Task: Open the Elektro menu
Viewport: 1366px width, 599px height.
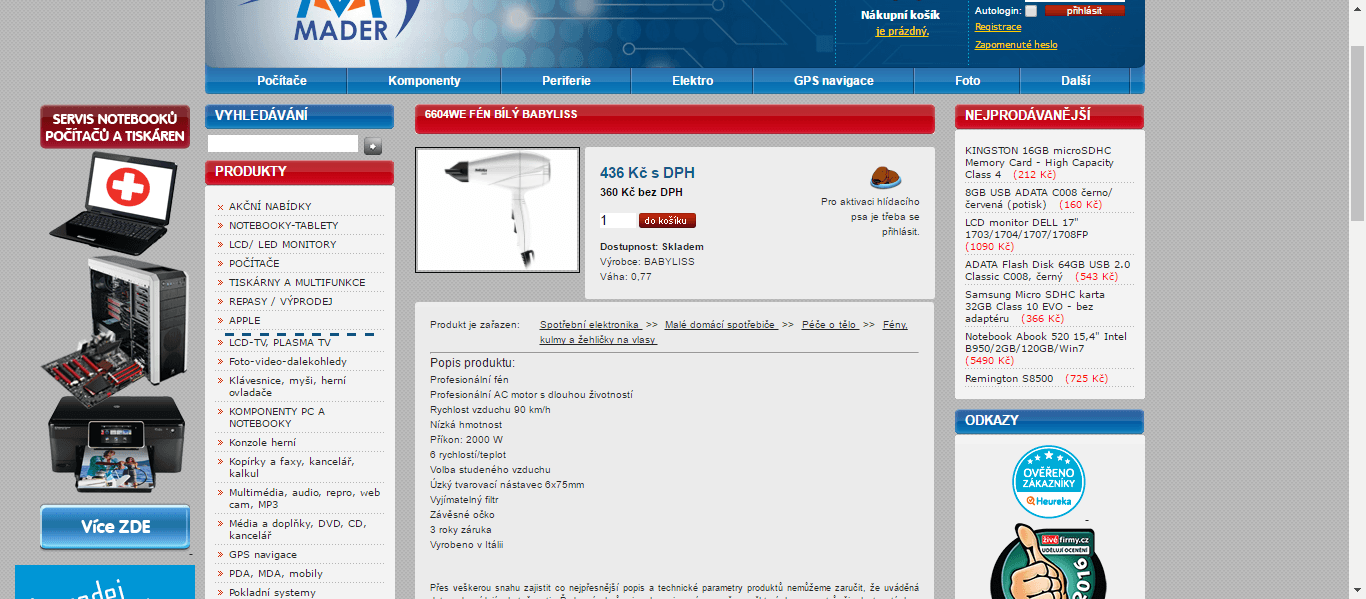Action: 693,81
